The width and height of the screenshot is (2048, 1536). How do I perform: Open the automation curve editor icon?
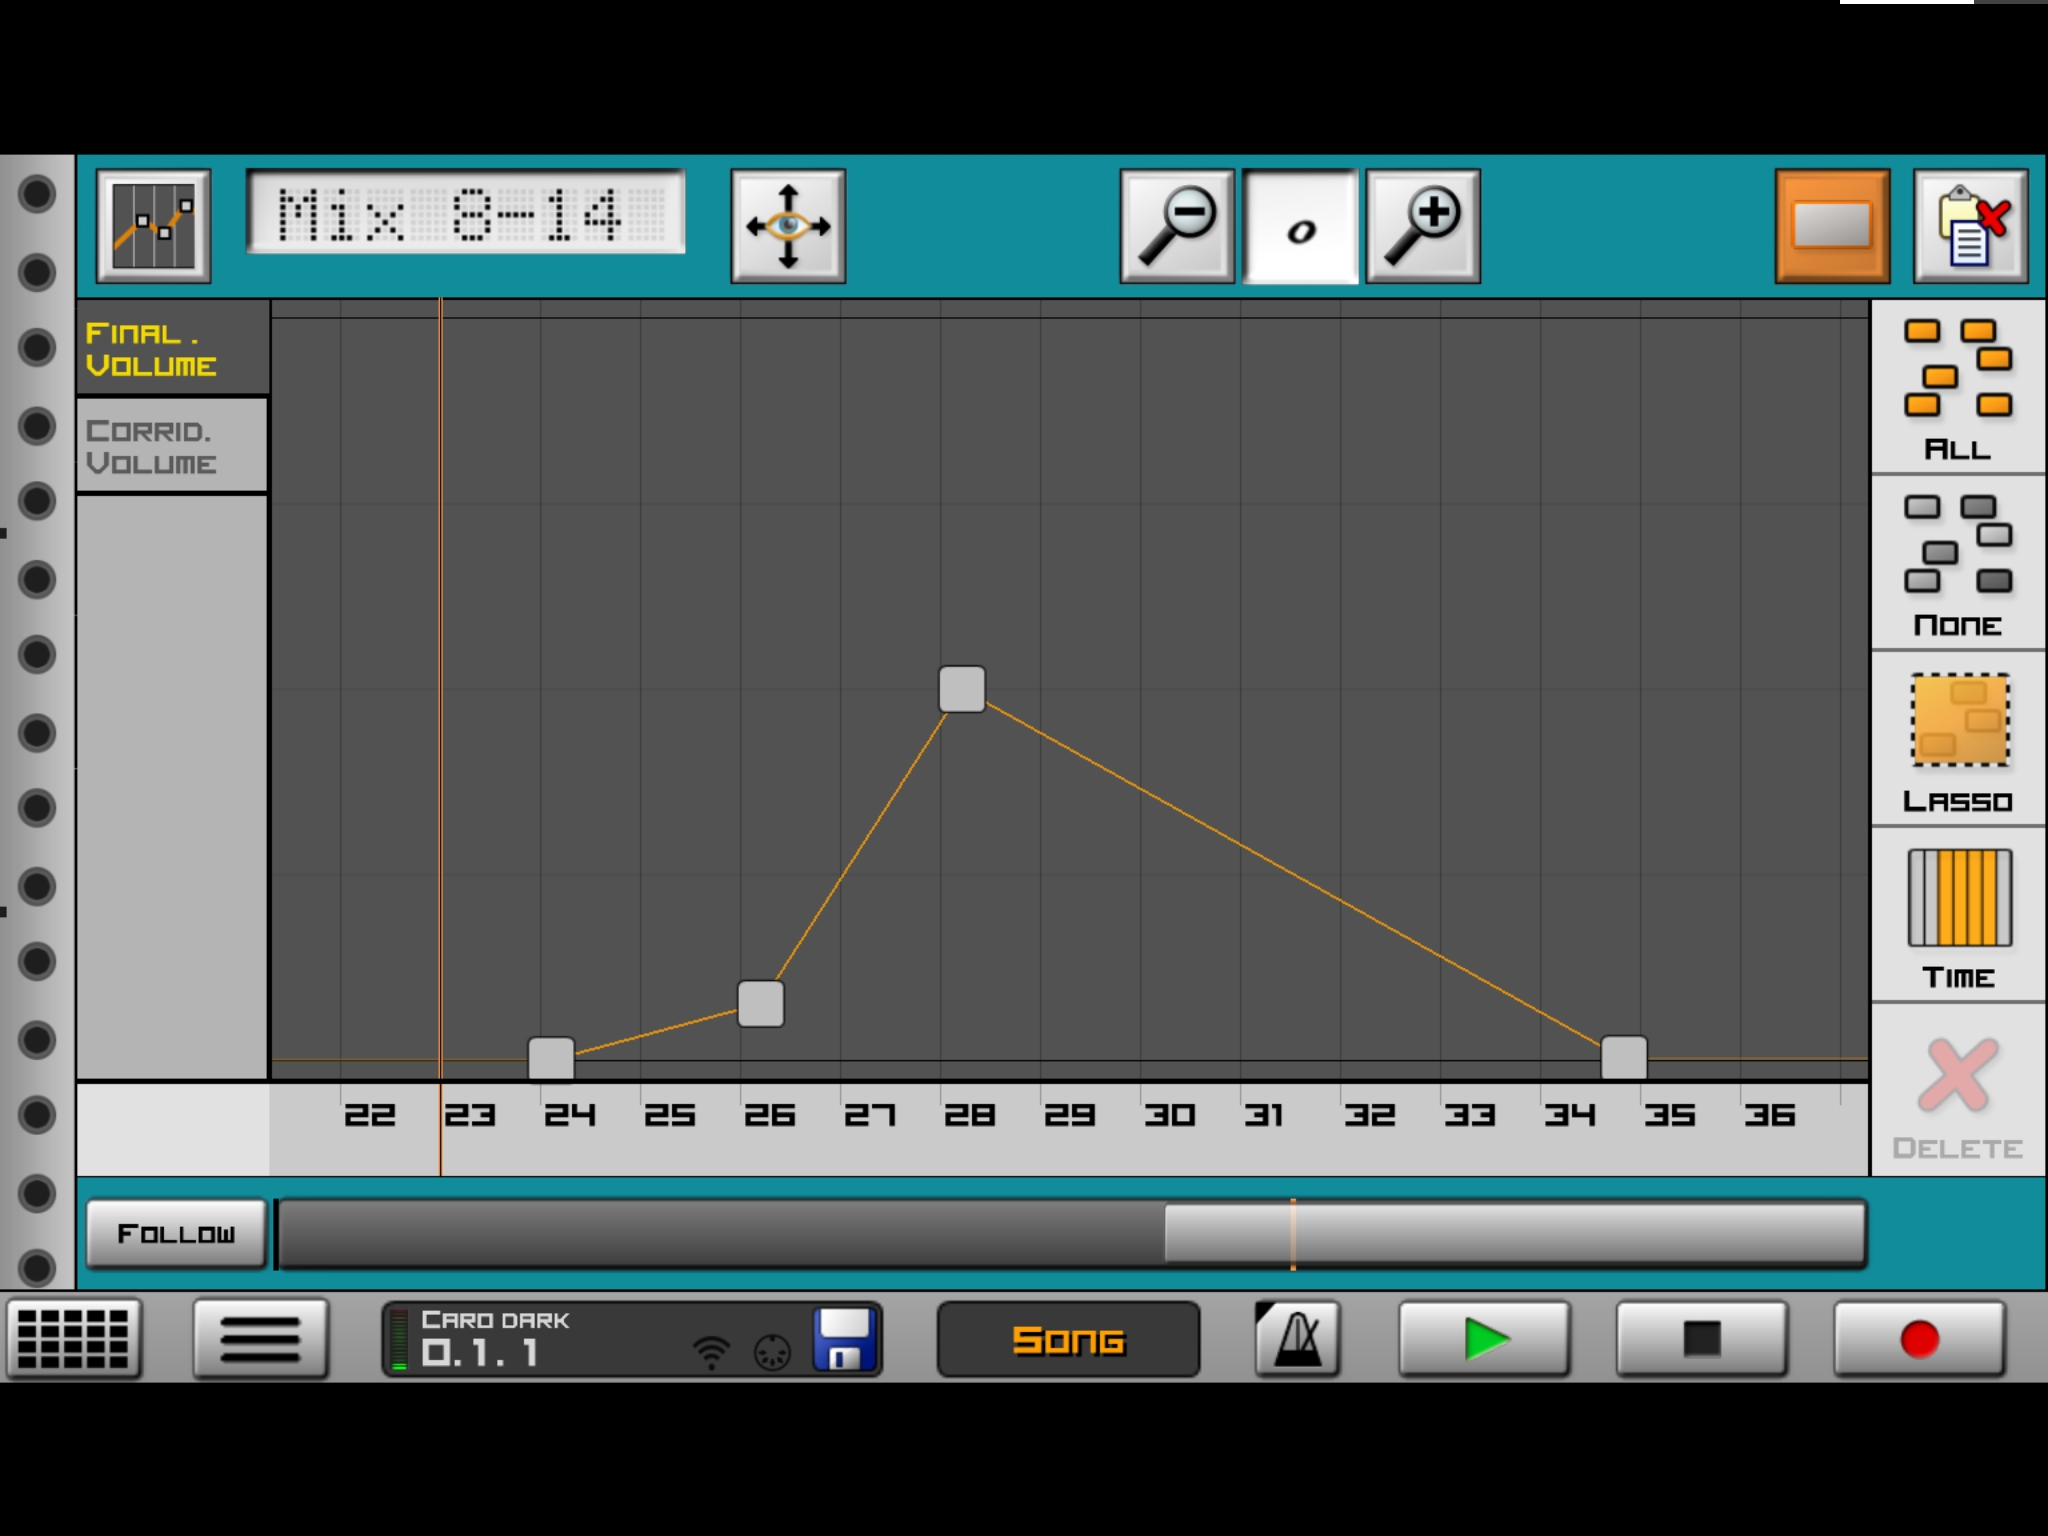[153, 226]
